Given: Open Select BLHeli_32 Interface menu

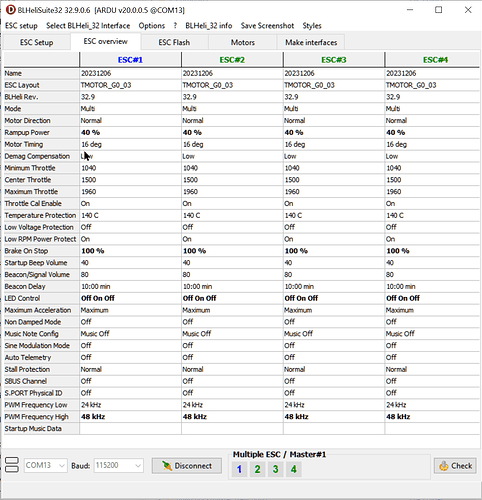Looking at the screenshot, I should tap(88, 26).
